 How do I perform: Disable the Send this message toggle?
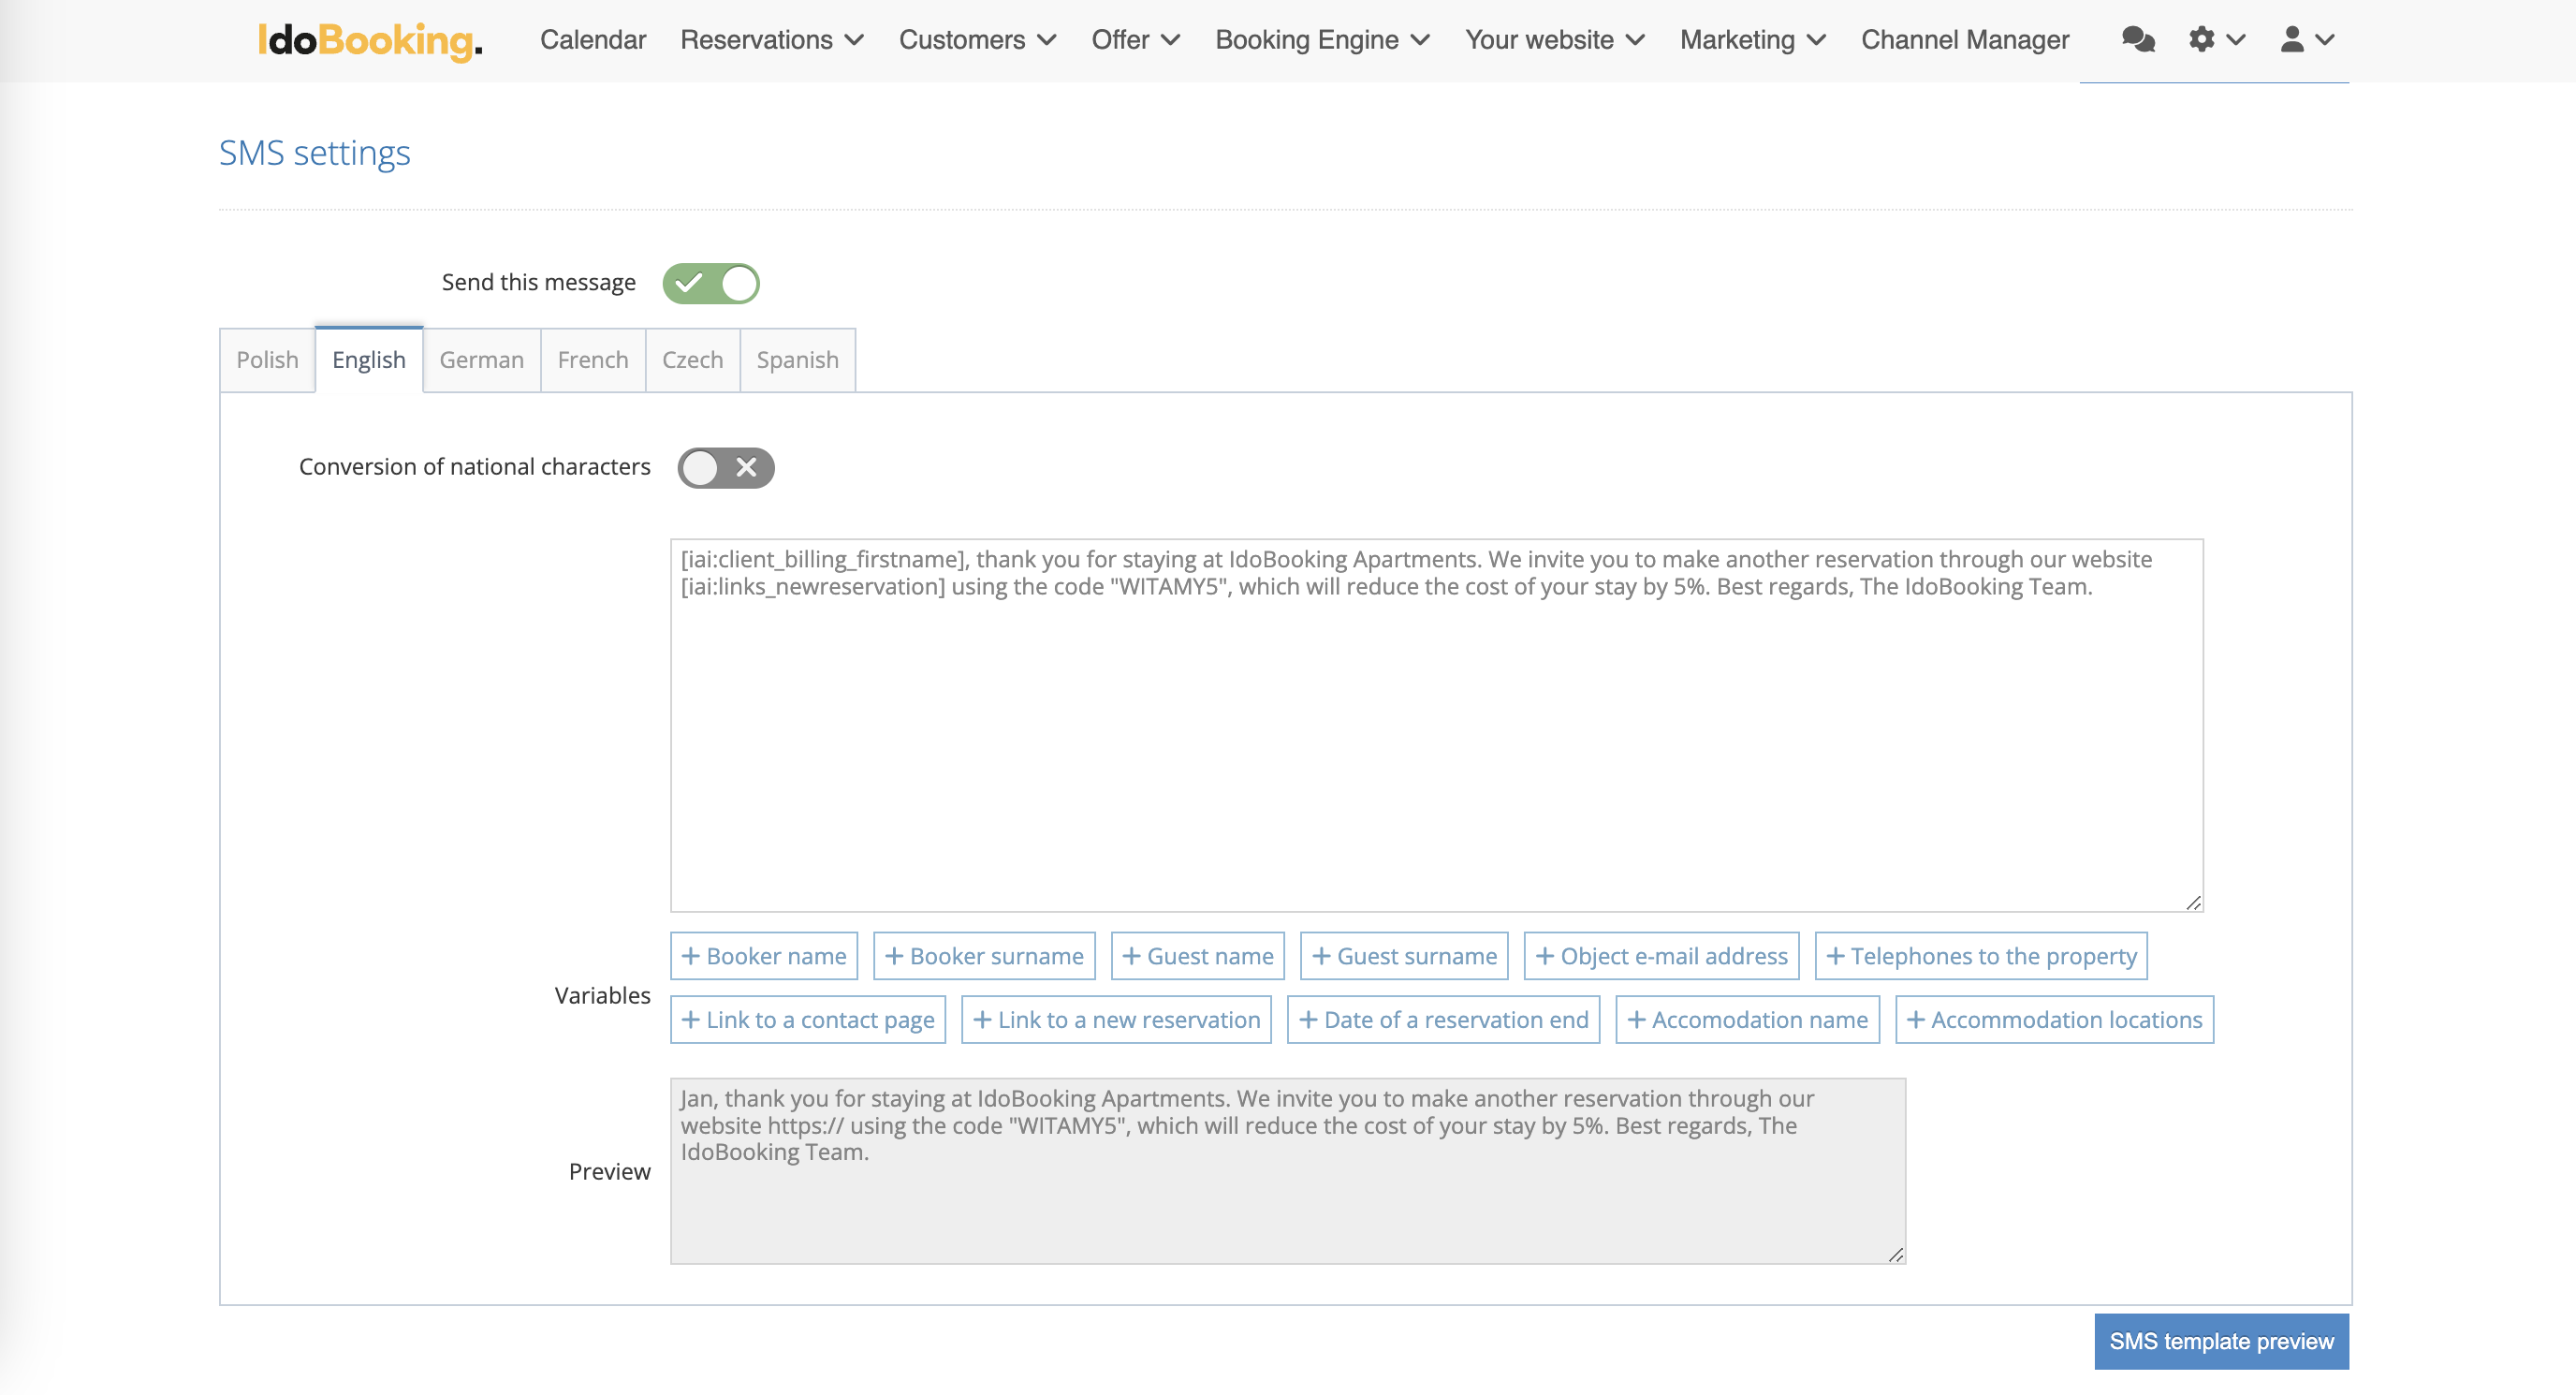click(x=711, y=284)
